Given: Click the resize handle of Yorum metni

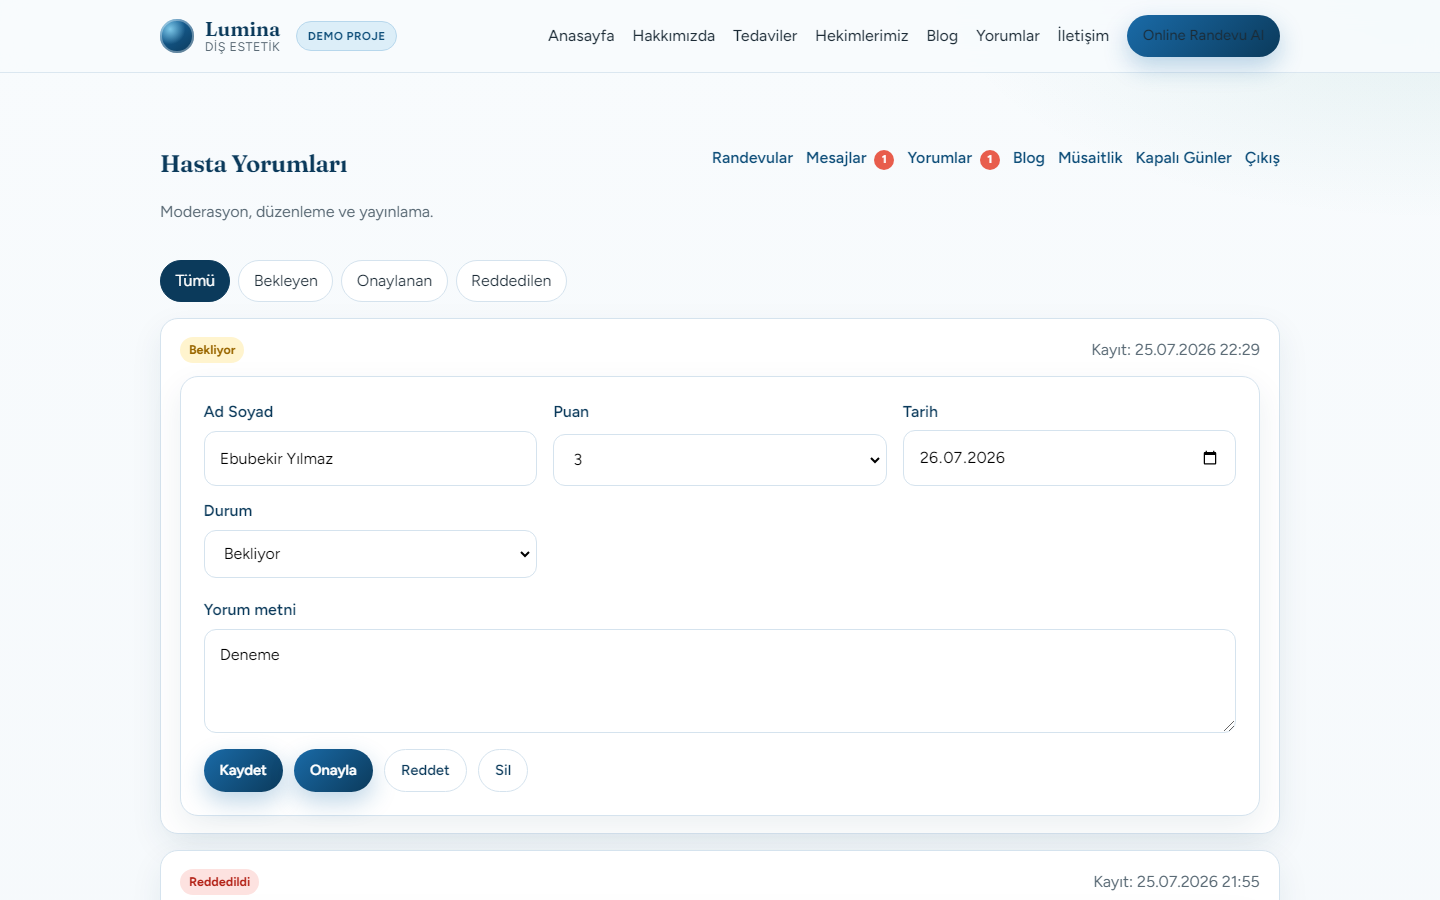Looking at the screenshot, I should click(1228, 725).
